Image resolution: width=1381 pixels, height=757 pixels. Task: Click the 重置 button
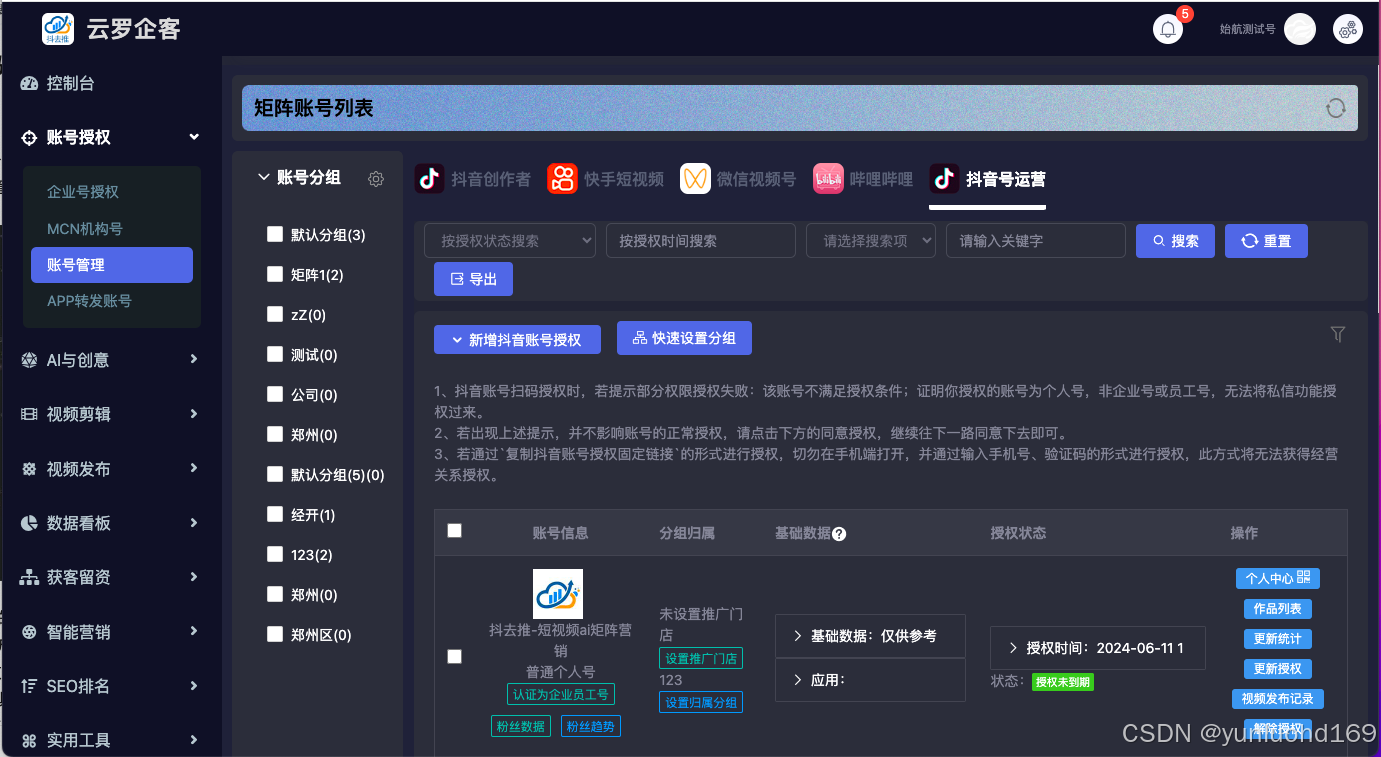click(1266, 241)
